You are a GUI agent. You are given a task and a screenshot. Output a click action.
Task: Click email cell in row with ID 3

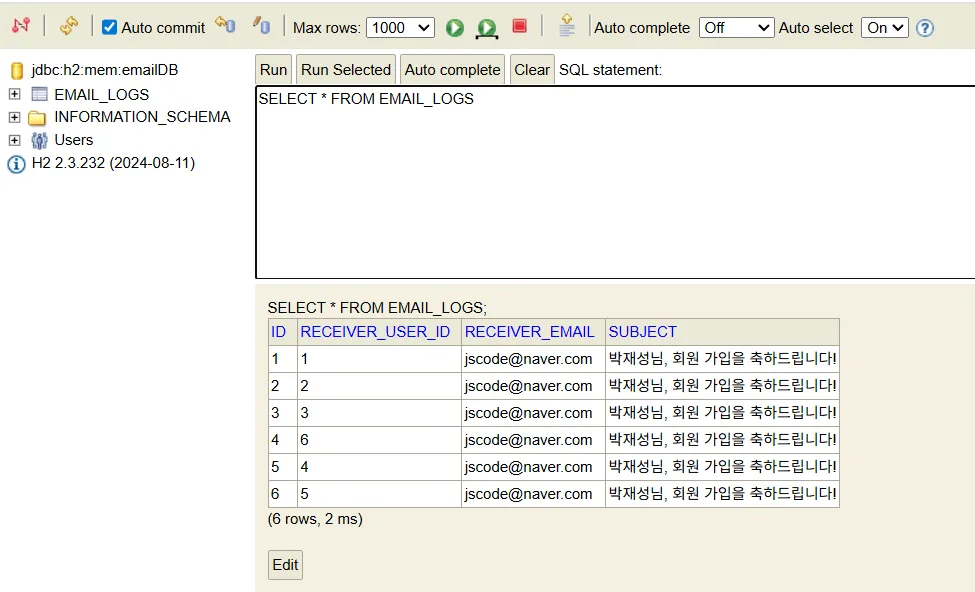click(x=533, y=413)
